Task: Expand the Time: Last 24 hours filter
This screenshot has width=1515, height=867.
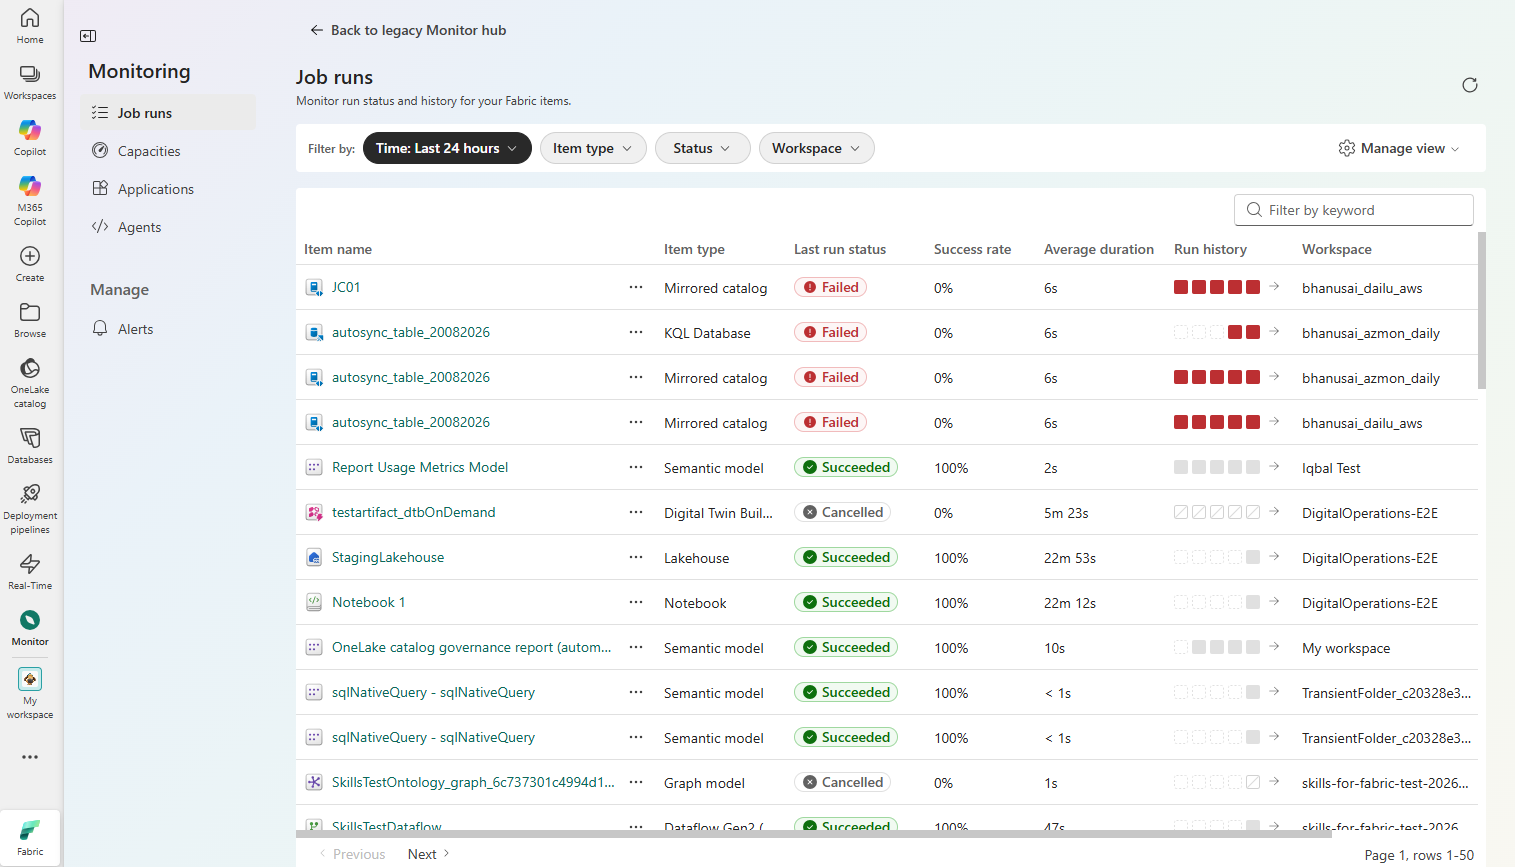Action: (447, 148)
